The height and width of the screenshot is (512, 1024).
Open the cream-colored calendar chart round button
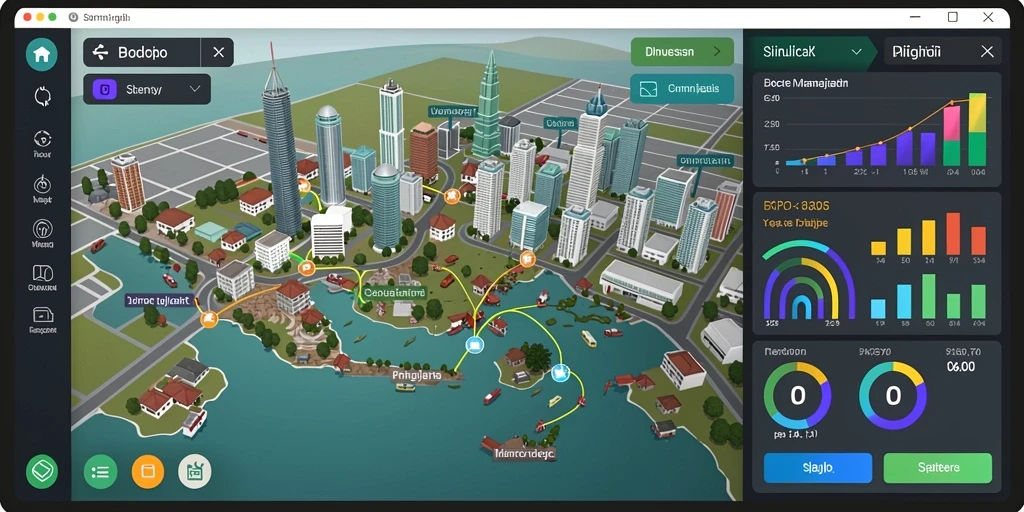click(195, 472)
